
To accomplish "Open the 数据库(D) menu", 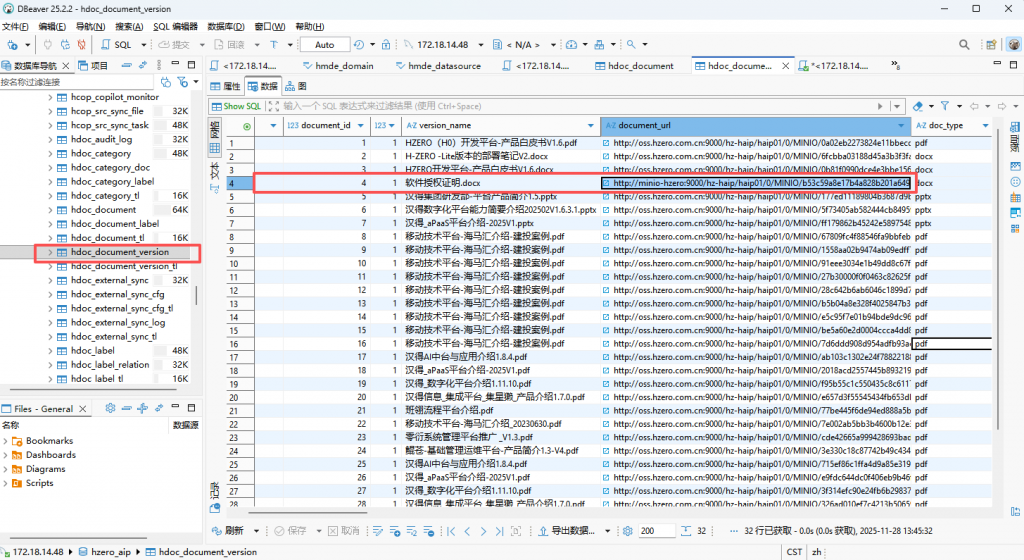I will click(227, 26).
